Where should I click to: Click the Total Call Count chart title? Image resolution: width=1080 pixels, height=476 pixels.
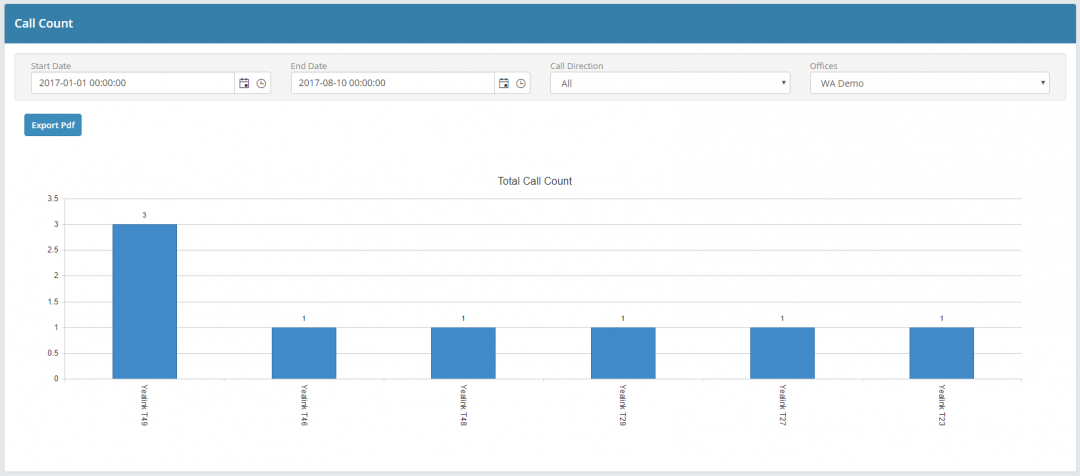(x=534, y=181)
